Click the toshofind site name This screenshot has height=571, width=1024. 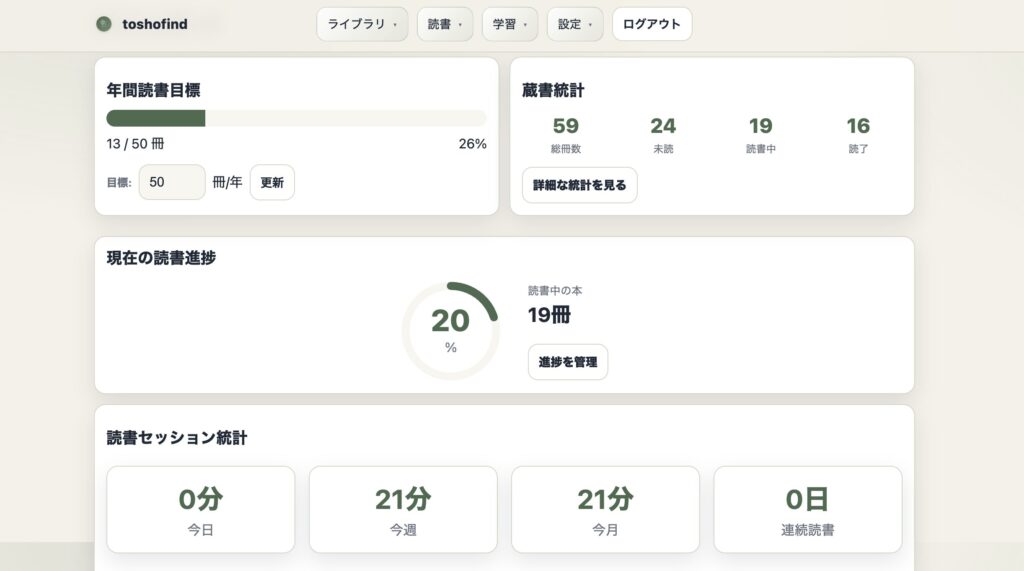pyautogui.click(x=154, y=24)
